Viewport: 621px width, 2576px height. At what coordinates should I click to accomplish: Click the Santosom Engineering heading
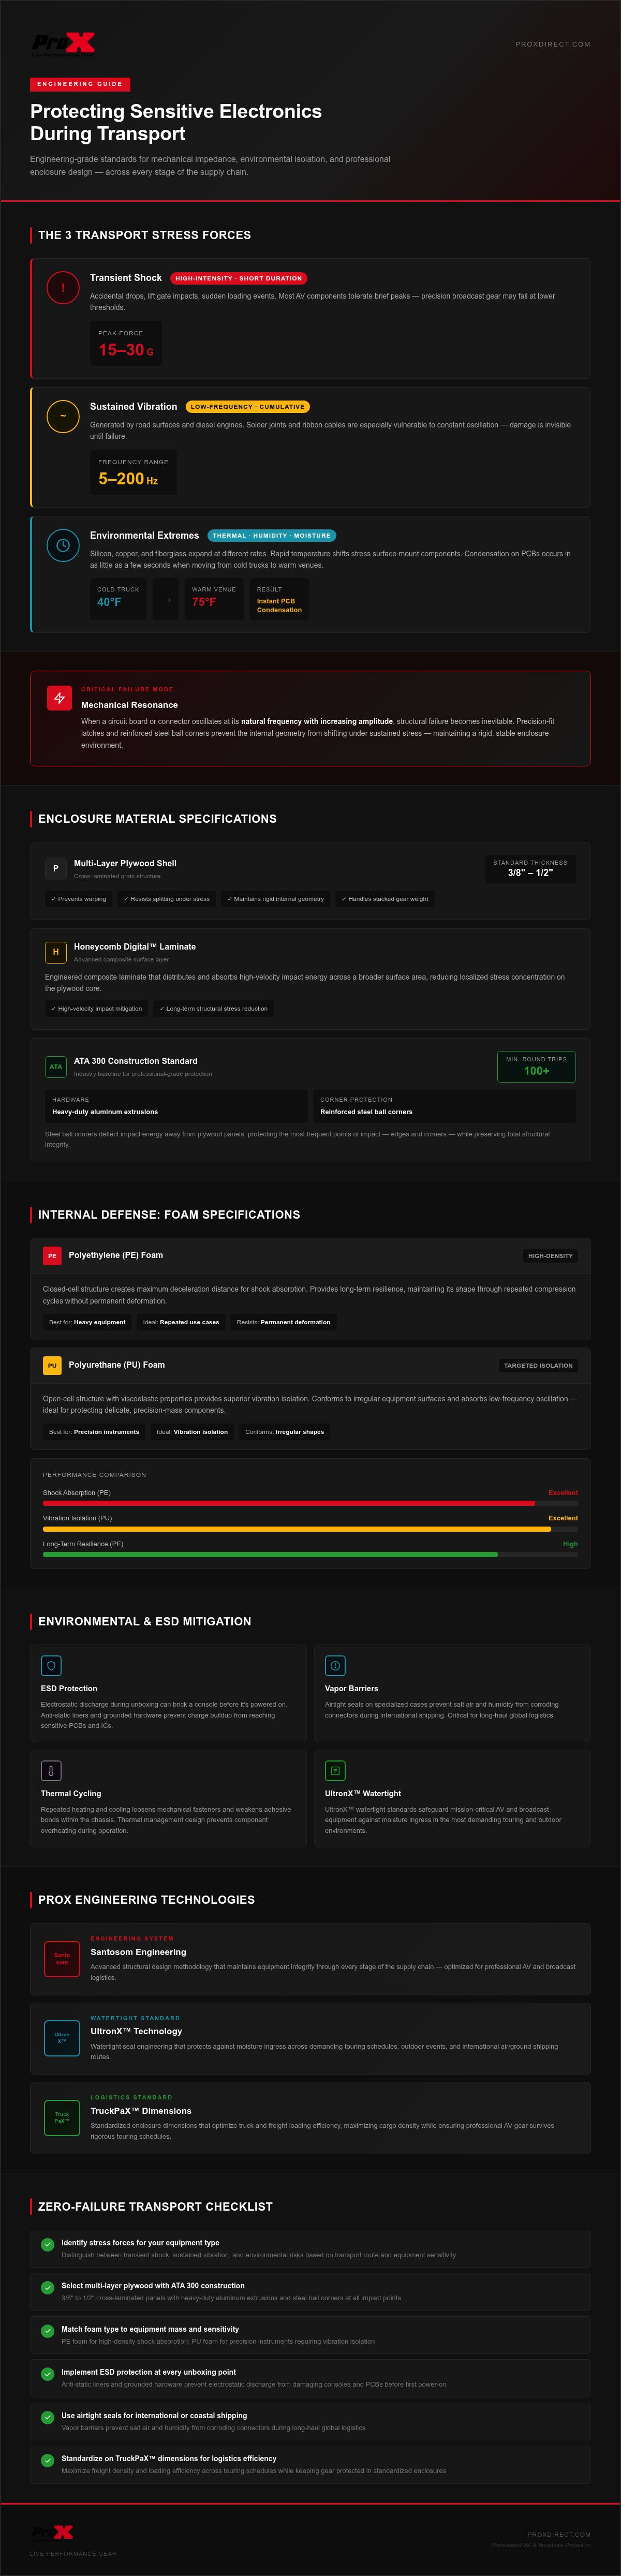coord(138,1951)
